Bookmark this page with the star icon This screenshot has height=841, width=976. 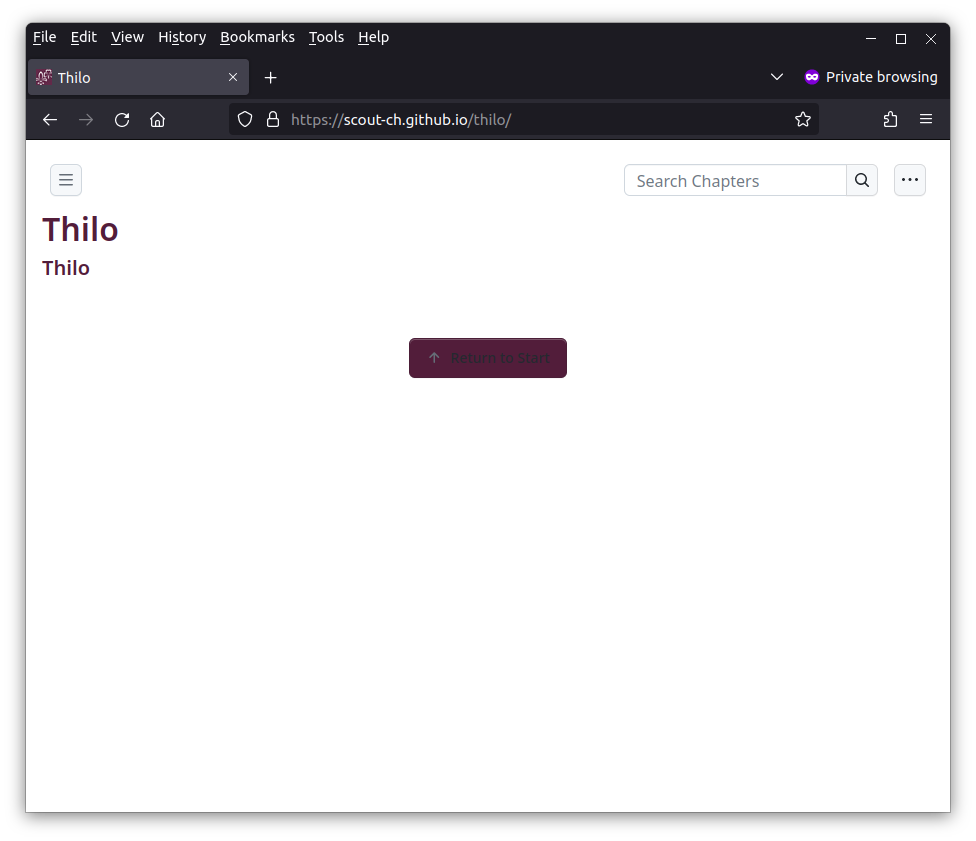click(803, 119)
